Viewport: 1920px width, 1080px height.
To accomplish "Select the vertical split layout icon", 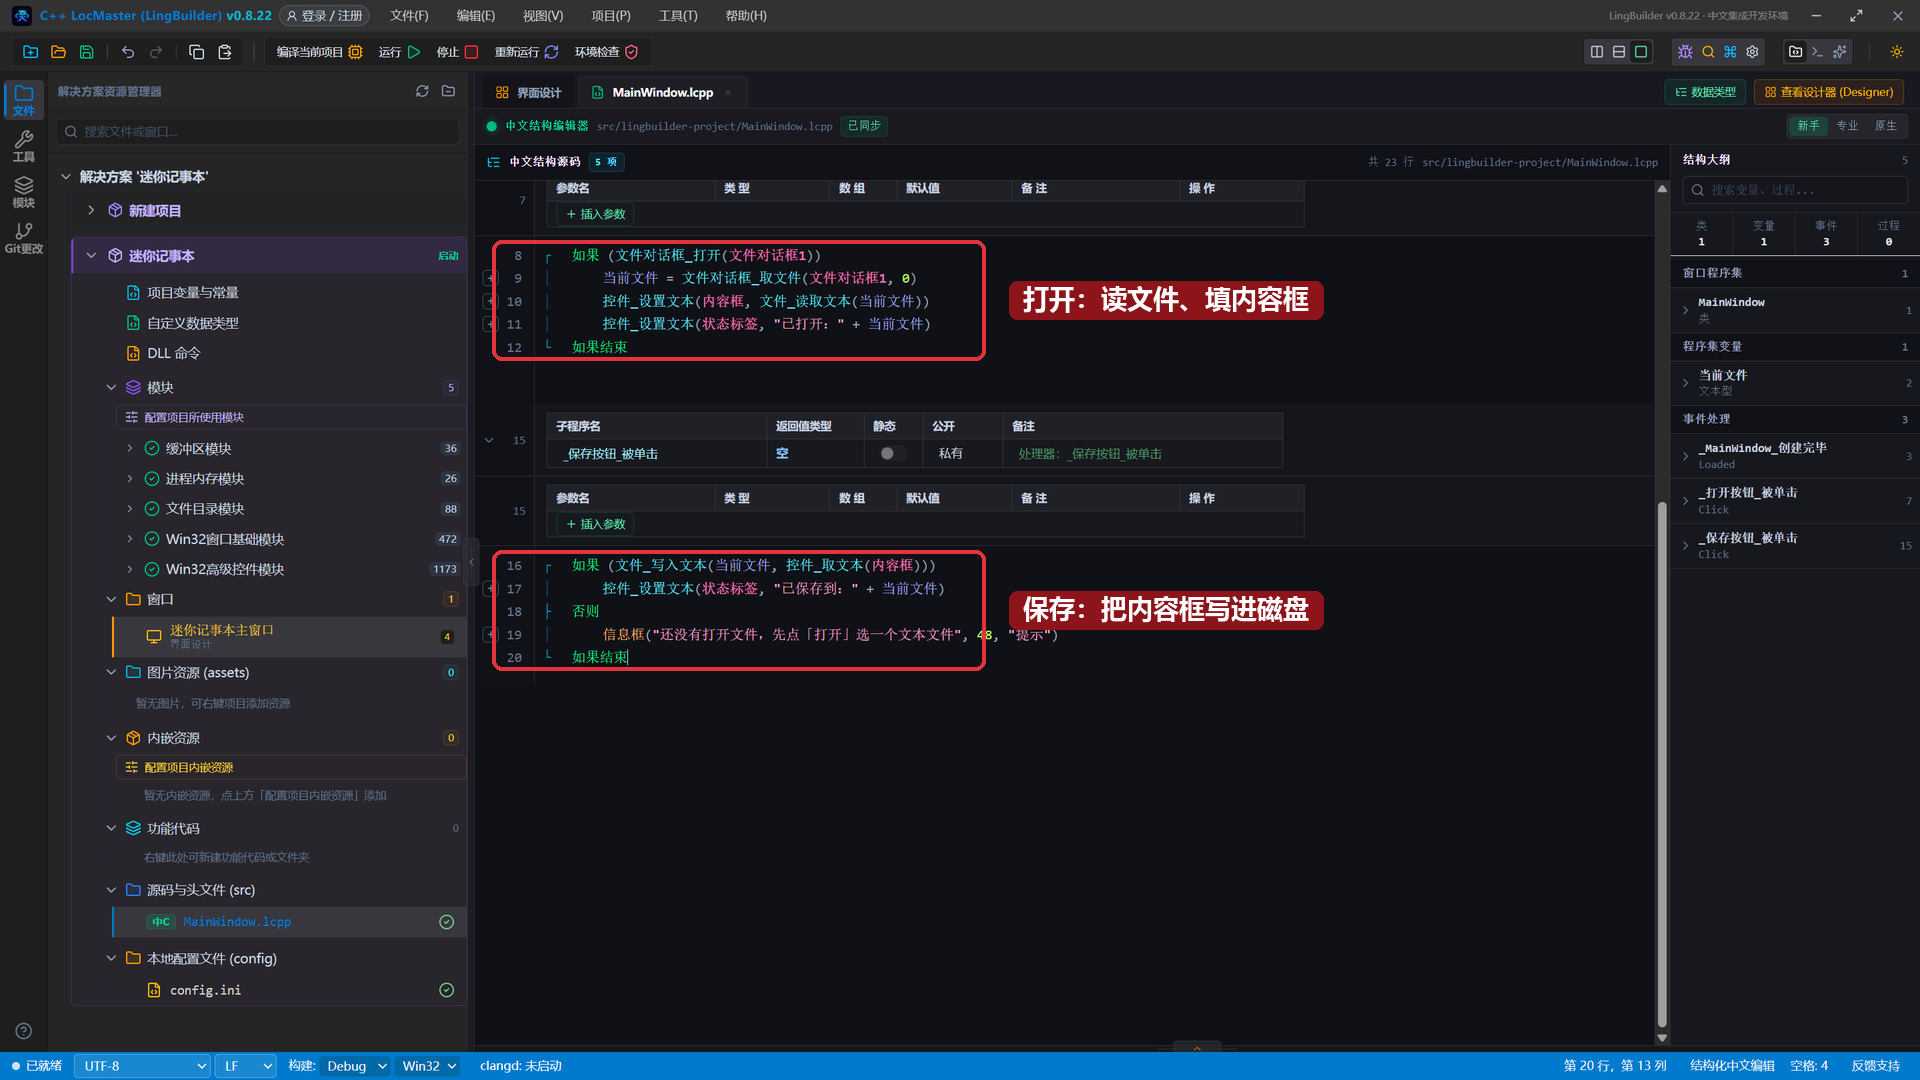I will click(x=1597, y=52).
